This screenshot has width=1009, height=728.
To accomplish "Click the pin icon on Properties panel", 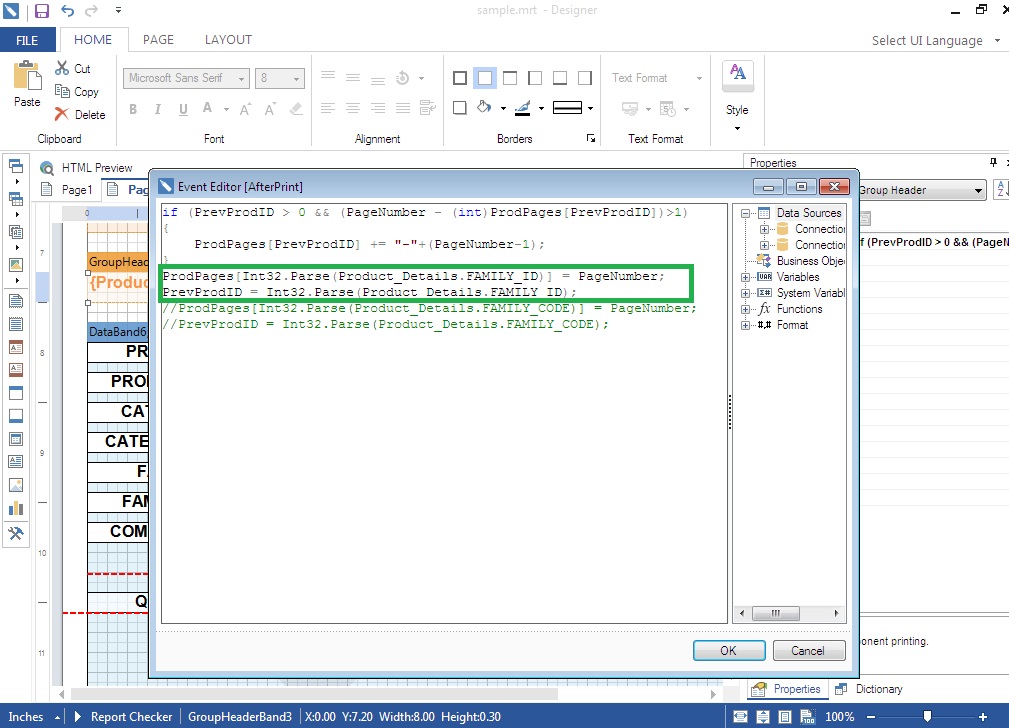I will 993,162.
